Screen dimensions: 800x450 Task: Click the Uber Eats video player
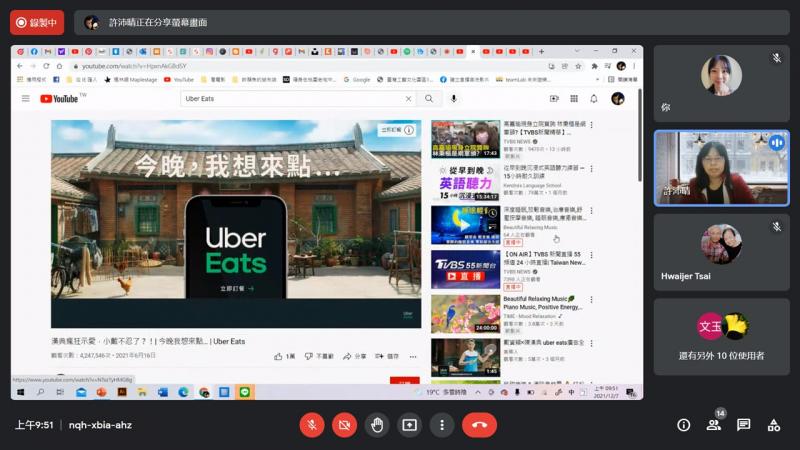point(236,223)
